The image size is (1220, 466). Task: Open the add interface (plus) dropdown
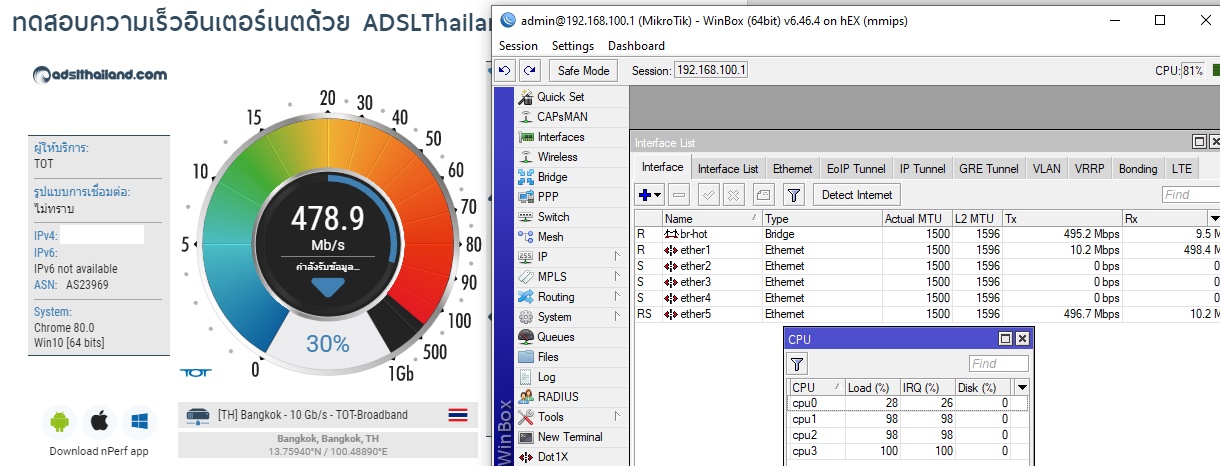[650, 195]
